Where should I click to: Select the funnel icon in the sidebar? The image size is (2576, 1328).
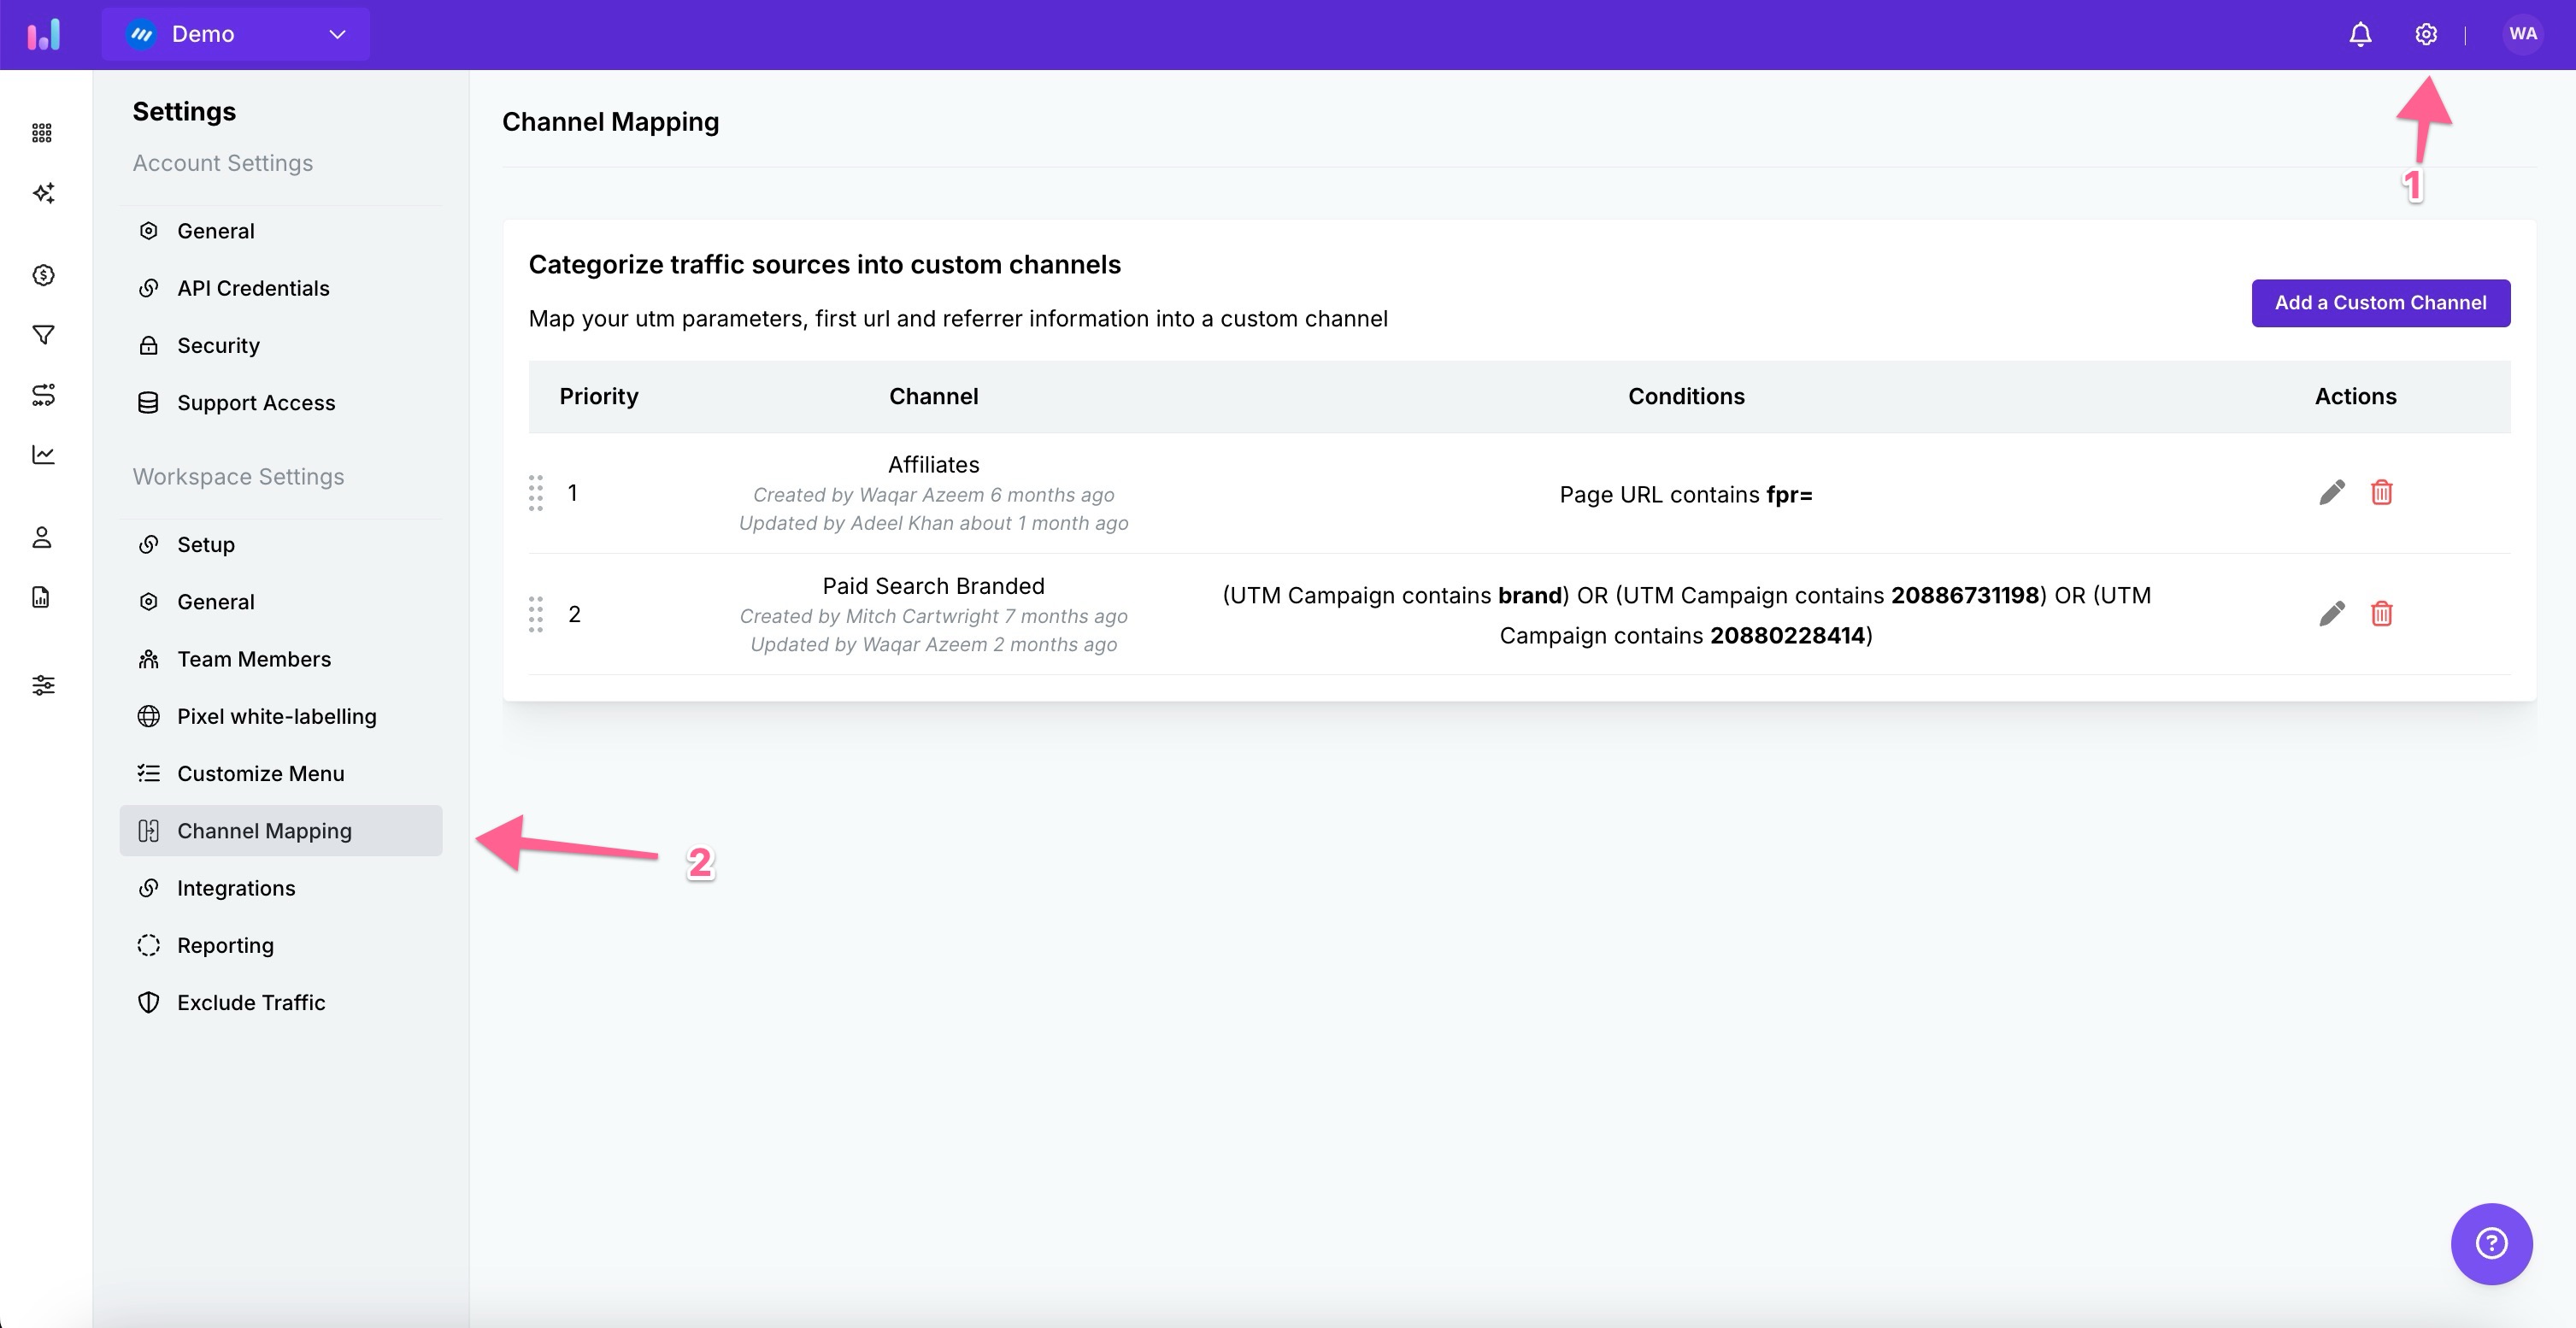click(x=43, y=334)
